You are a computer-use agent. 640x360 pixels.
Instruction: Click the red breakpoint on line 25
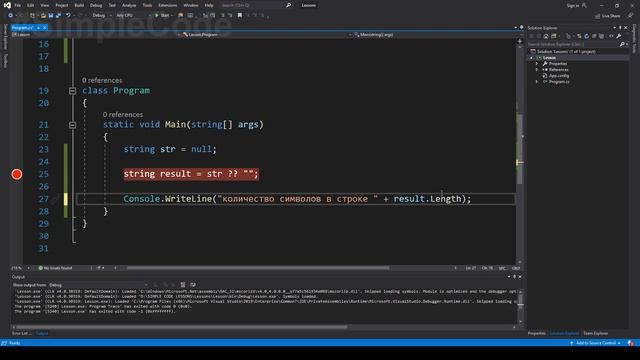[17, 174]
